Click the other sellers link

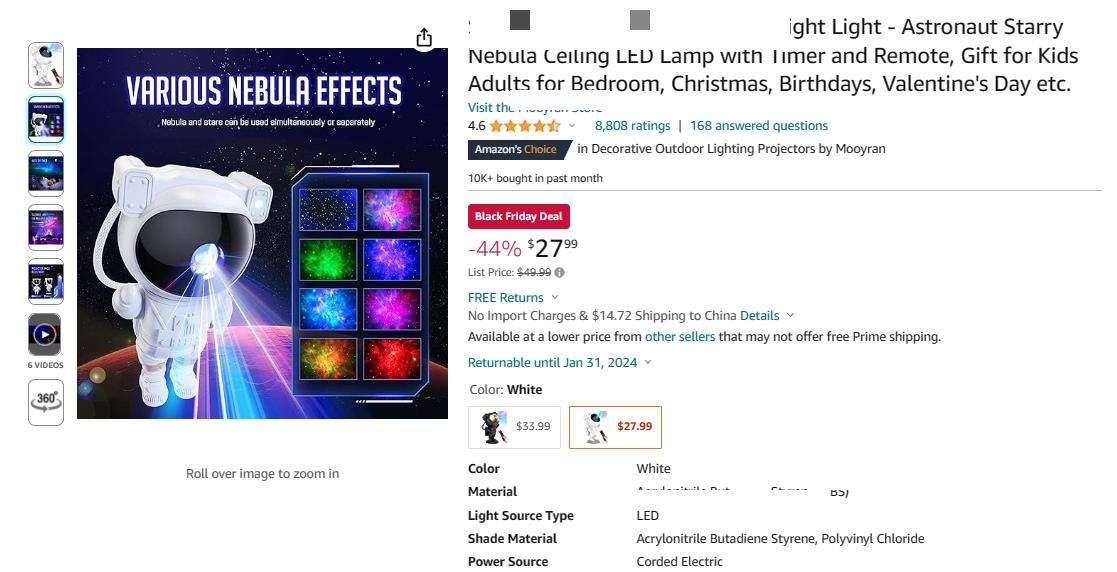point(680,336)
